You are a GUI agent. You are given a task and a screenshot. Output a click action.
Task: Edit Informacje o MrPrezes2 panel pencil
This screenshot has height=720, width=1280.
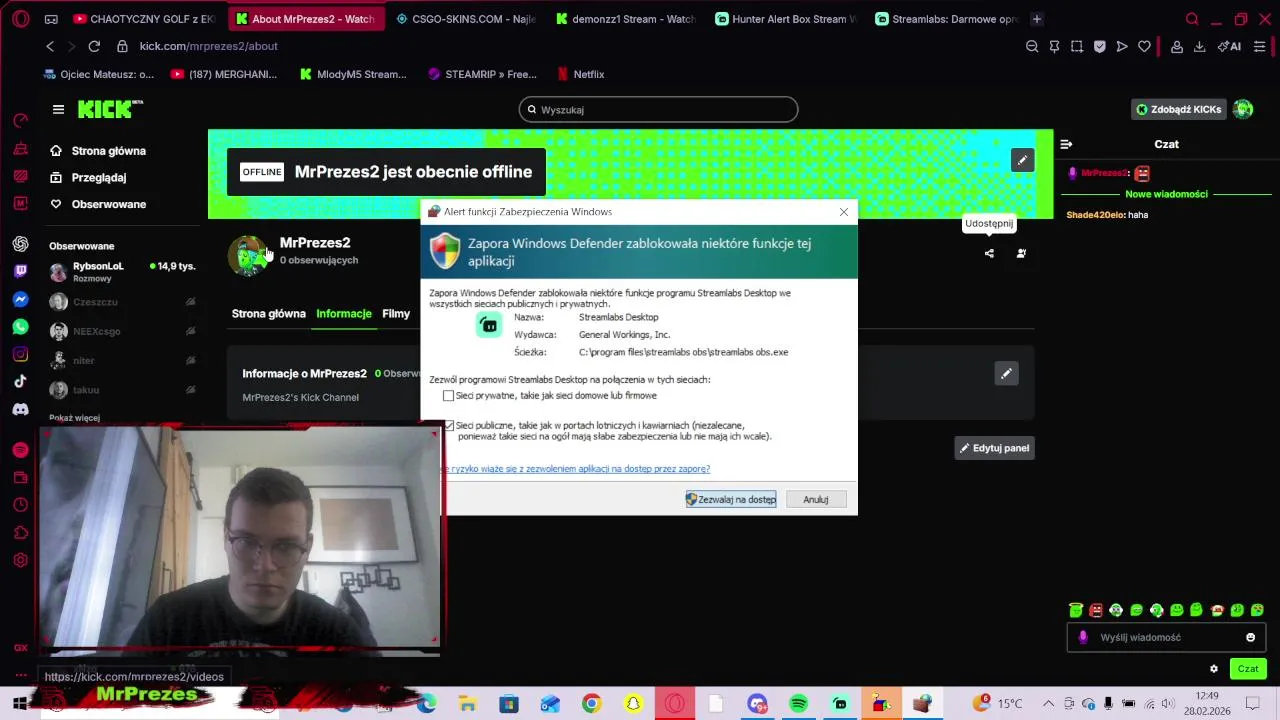tap(1006, 373)
